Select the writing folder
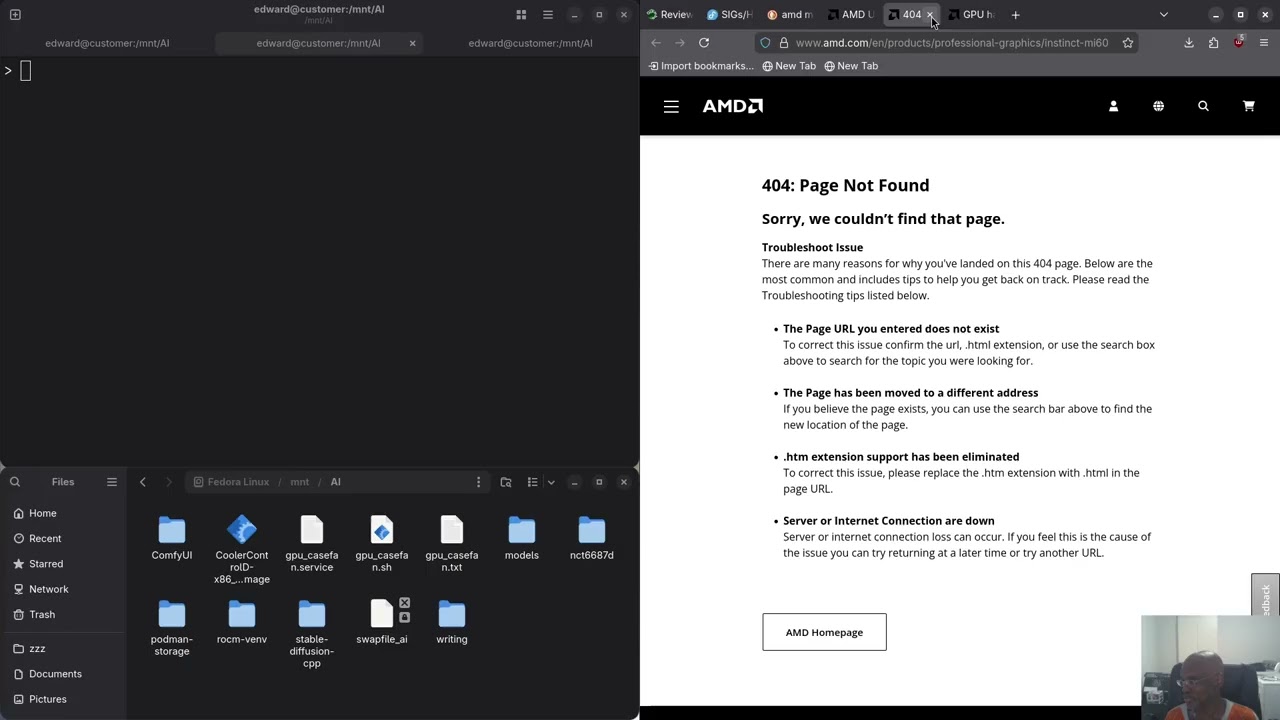Screen dimensions: 1280x720 click(x=452, y=622)
